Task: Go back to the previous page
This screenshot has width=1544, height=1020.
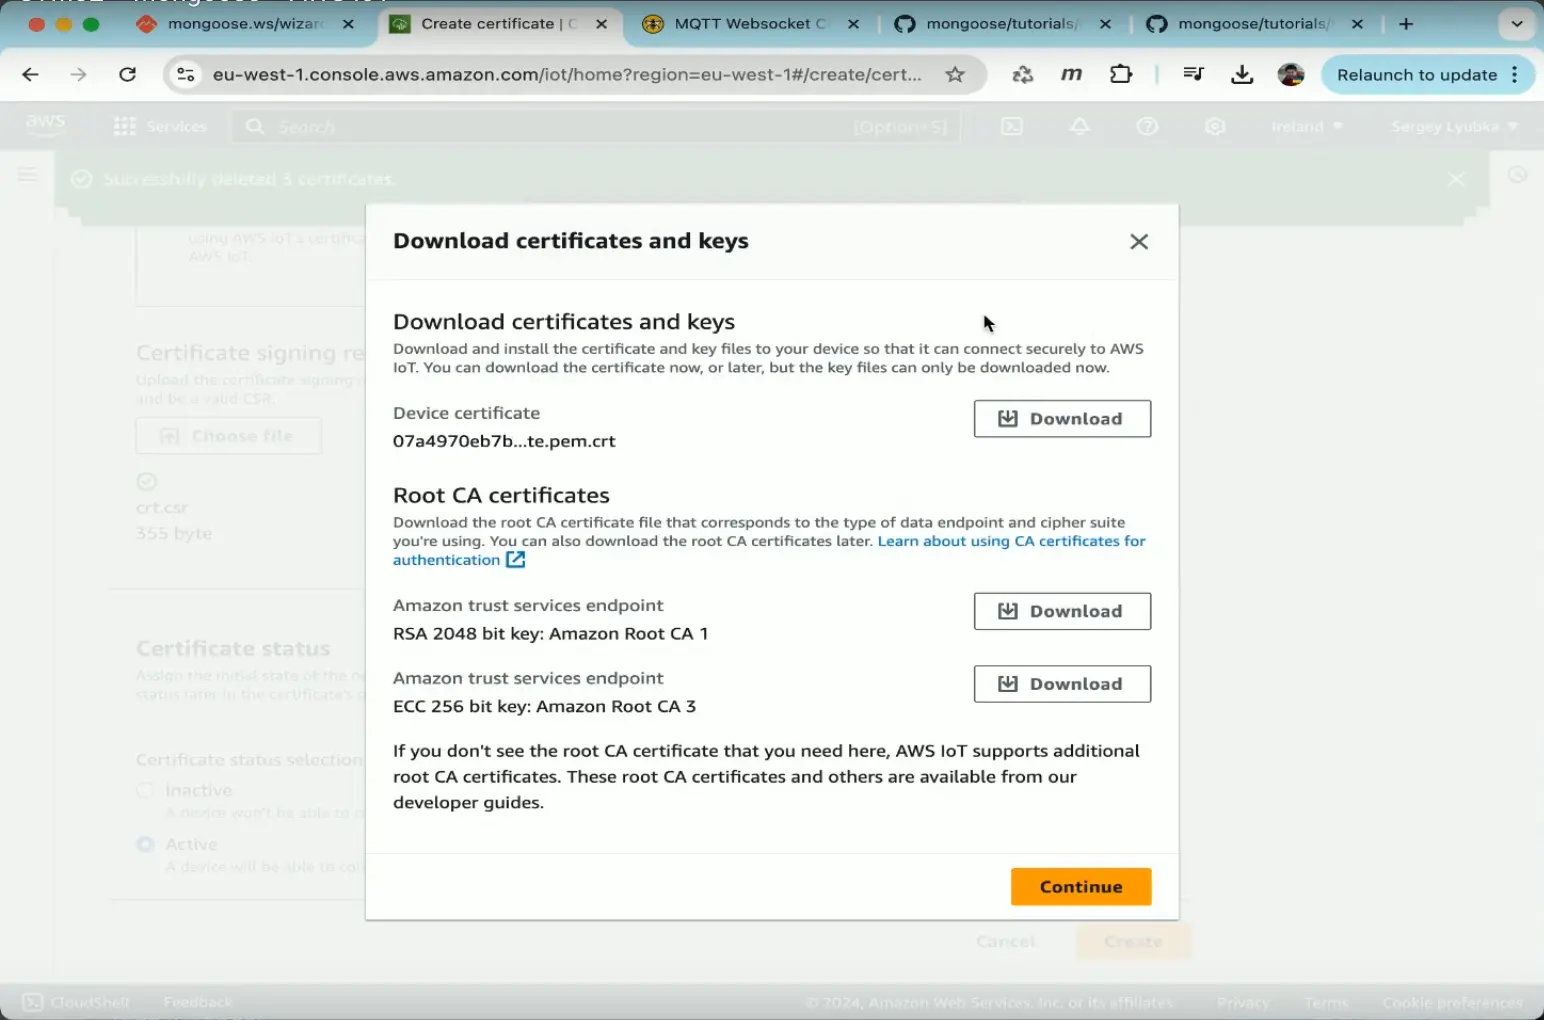Action: [x=31, y=75]
